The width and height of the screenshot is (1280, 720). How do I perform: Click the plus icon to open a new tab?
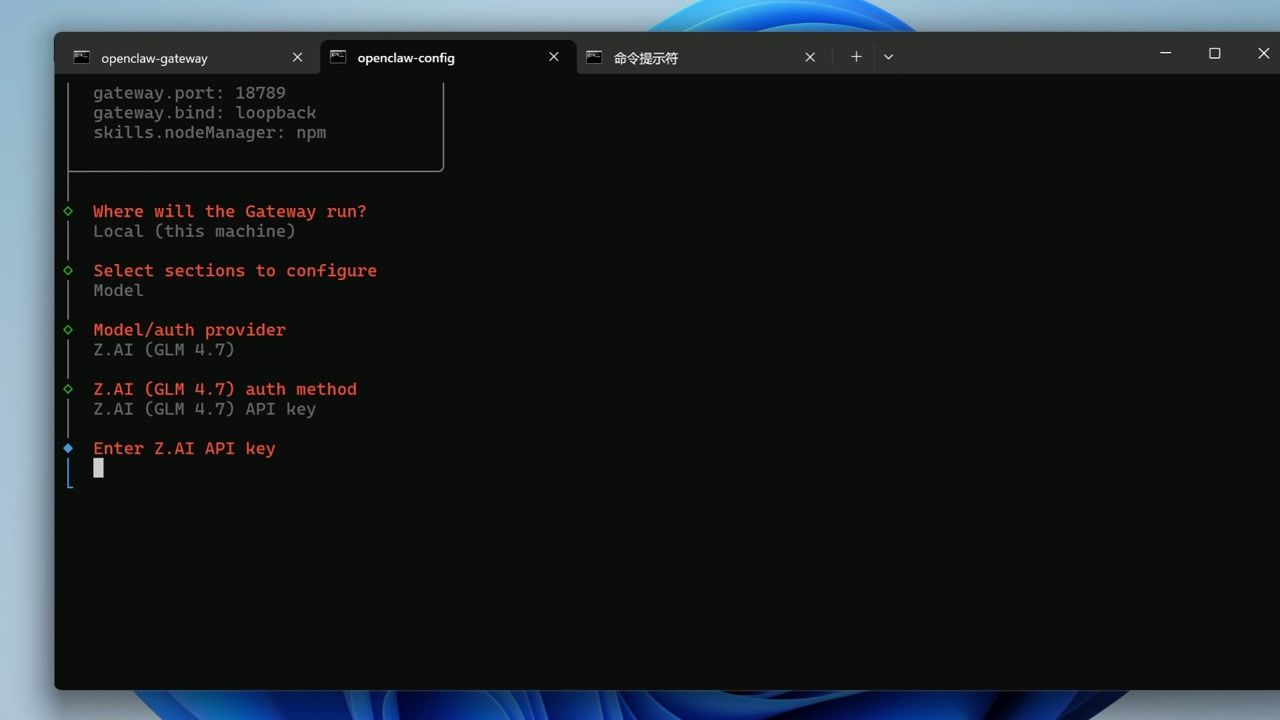point(856,57)
